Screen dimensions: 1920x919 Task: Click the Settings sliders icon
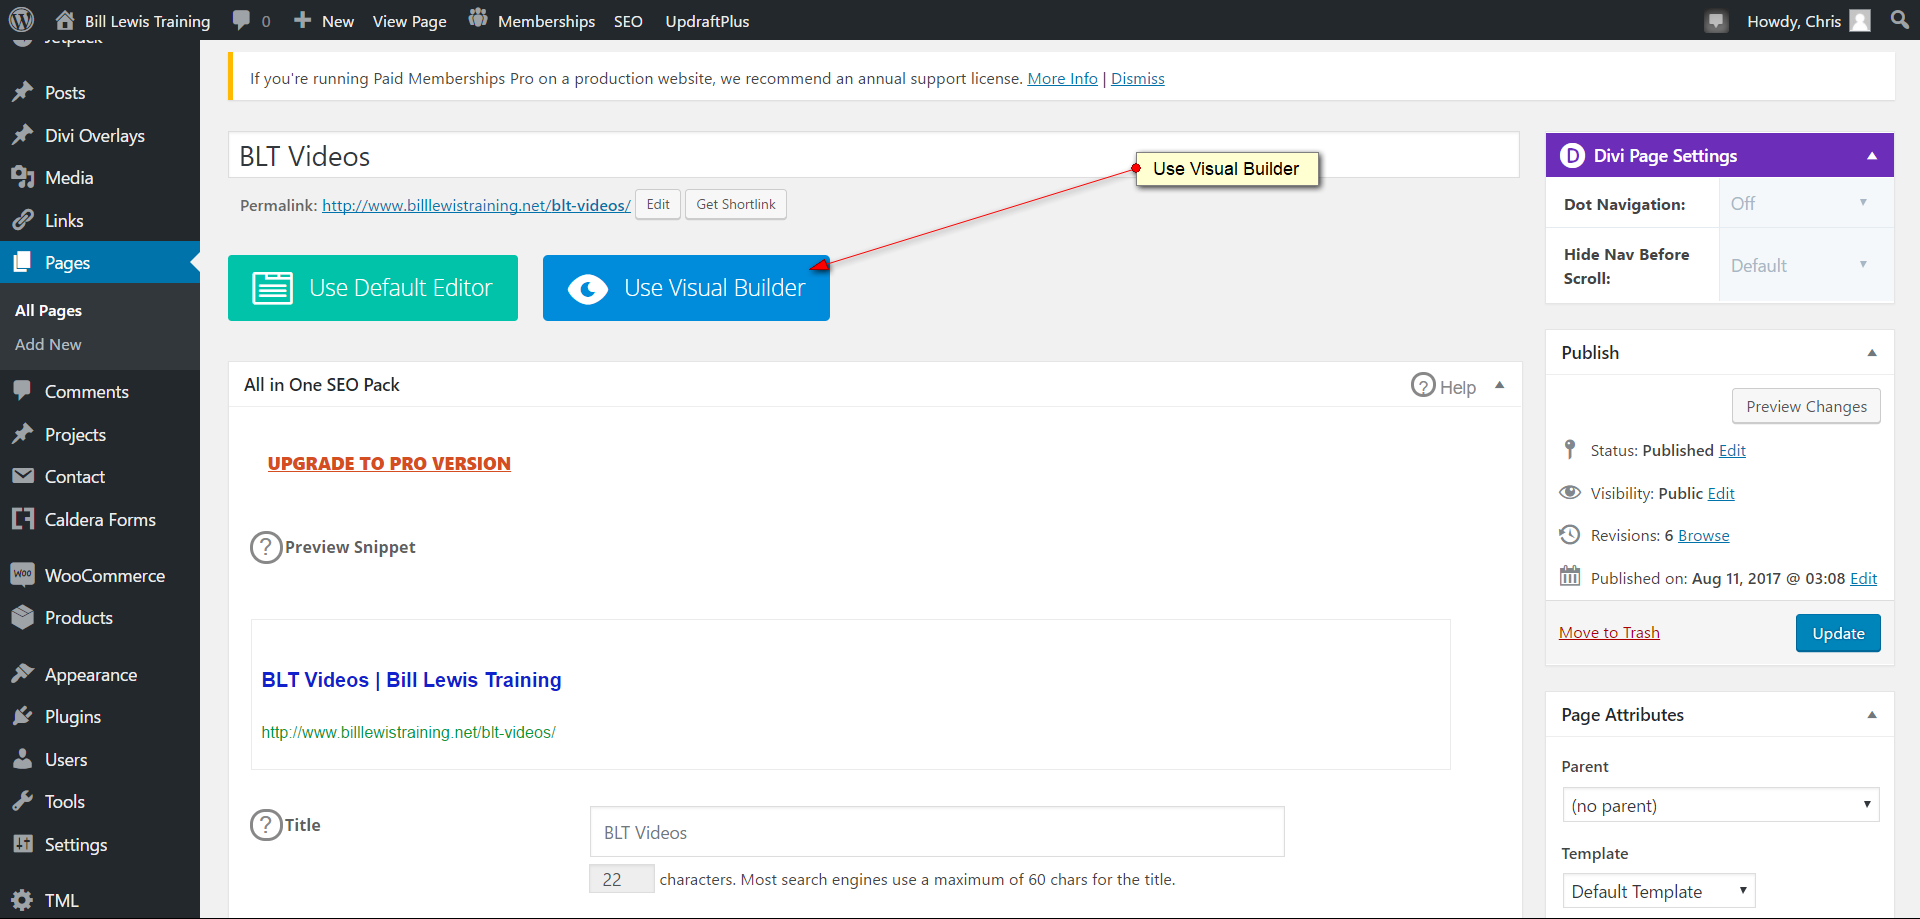coord(23,844)
